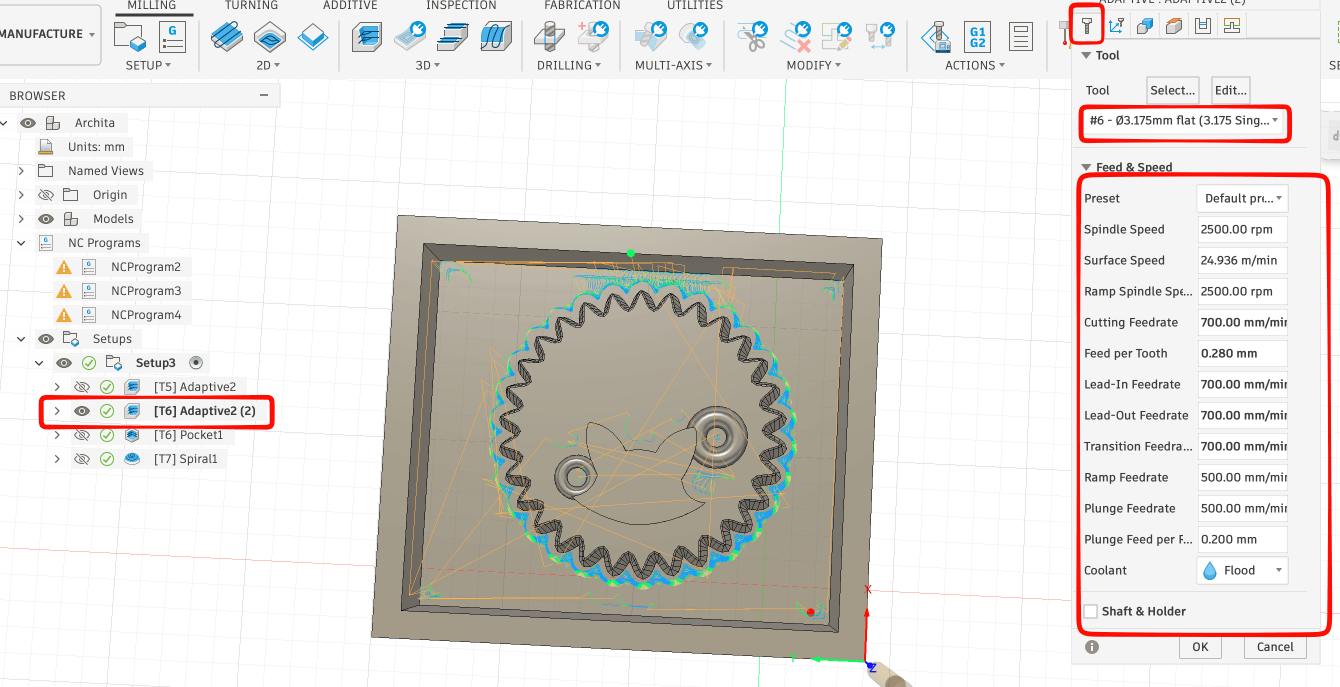
Task: Select the 2D Adaptive Clearing icon
Action: point(227,37)
